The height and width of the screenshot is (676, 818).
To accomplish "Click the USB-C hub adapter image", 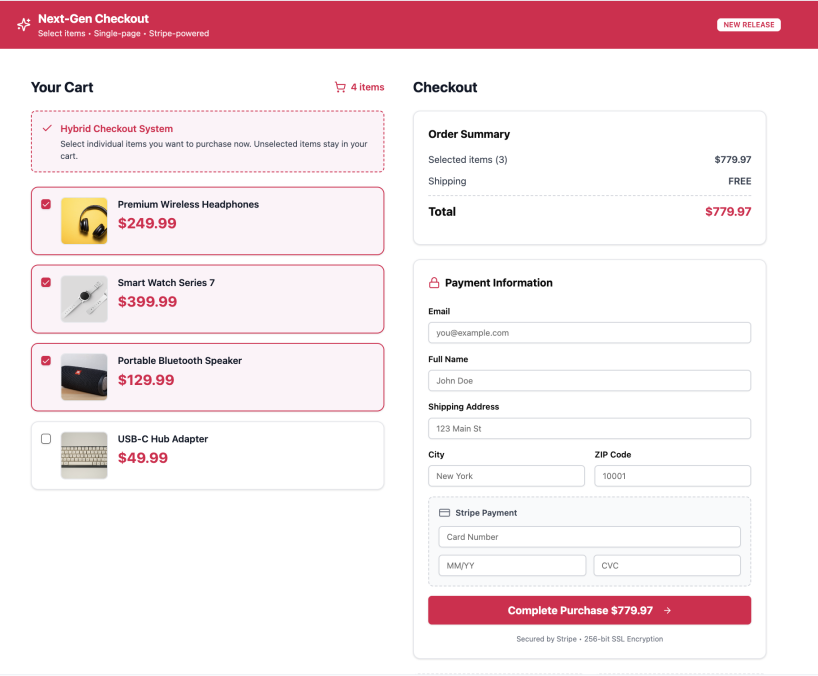I will (84, 455).
